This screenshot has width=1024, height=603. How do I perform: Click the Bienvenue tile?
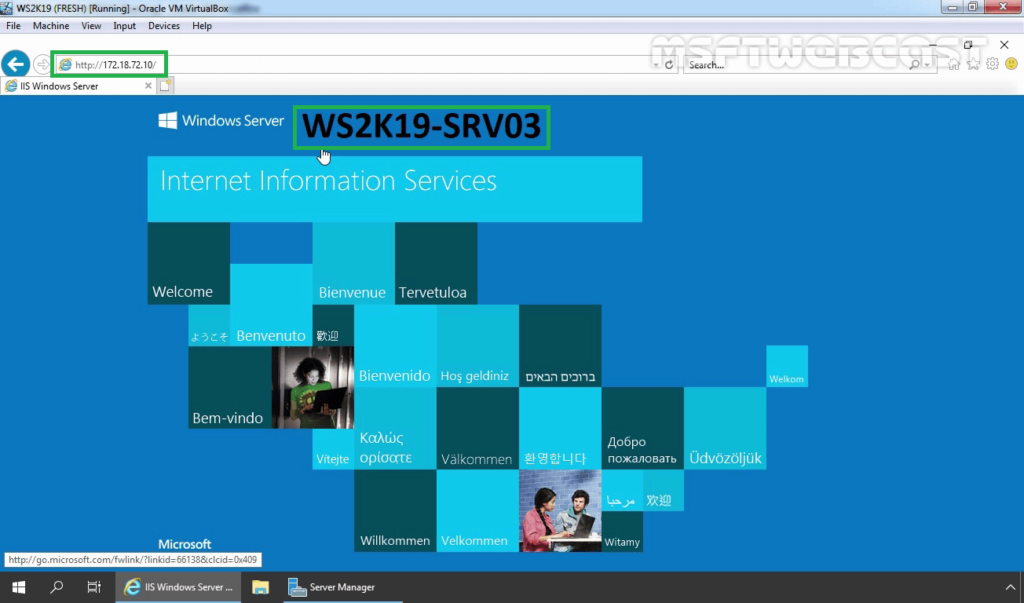pyautogui.click(x=353, y=263)
